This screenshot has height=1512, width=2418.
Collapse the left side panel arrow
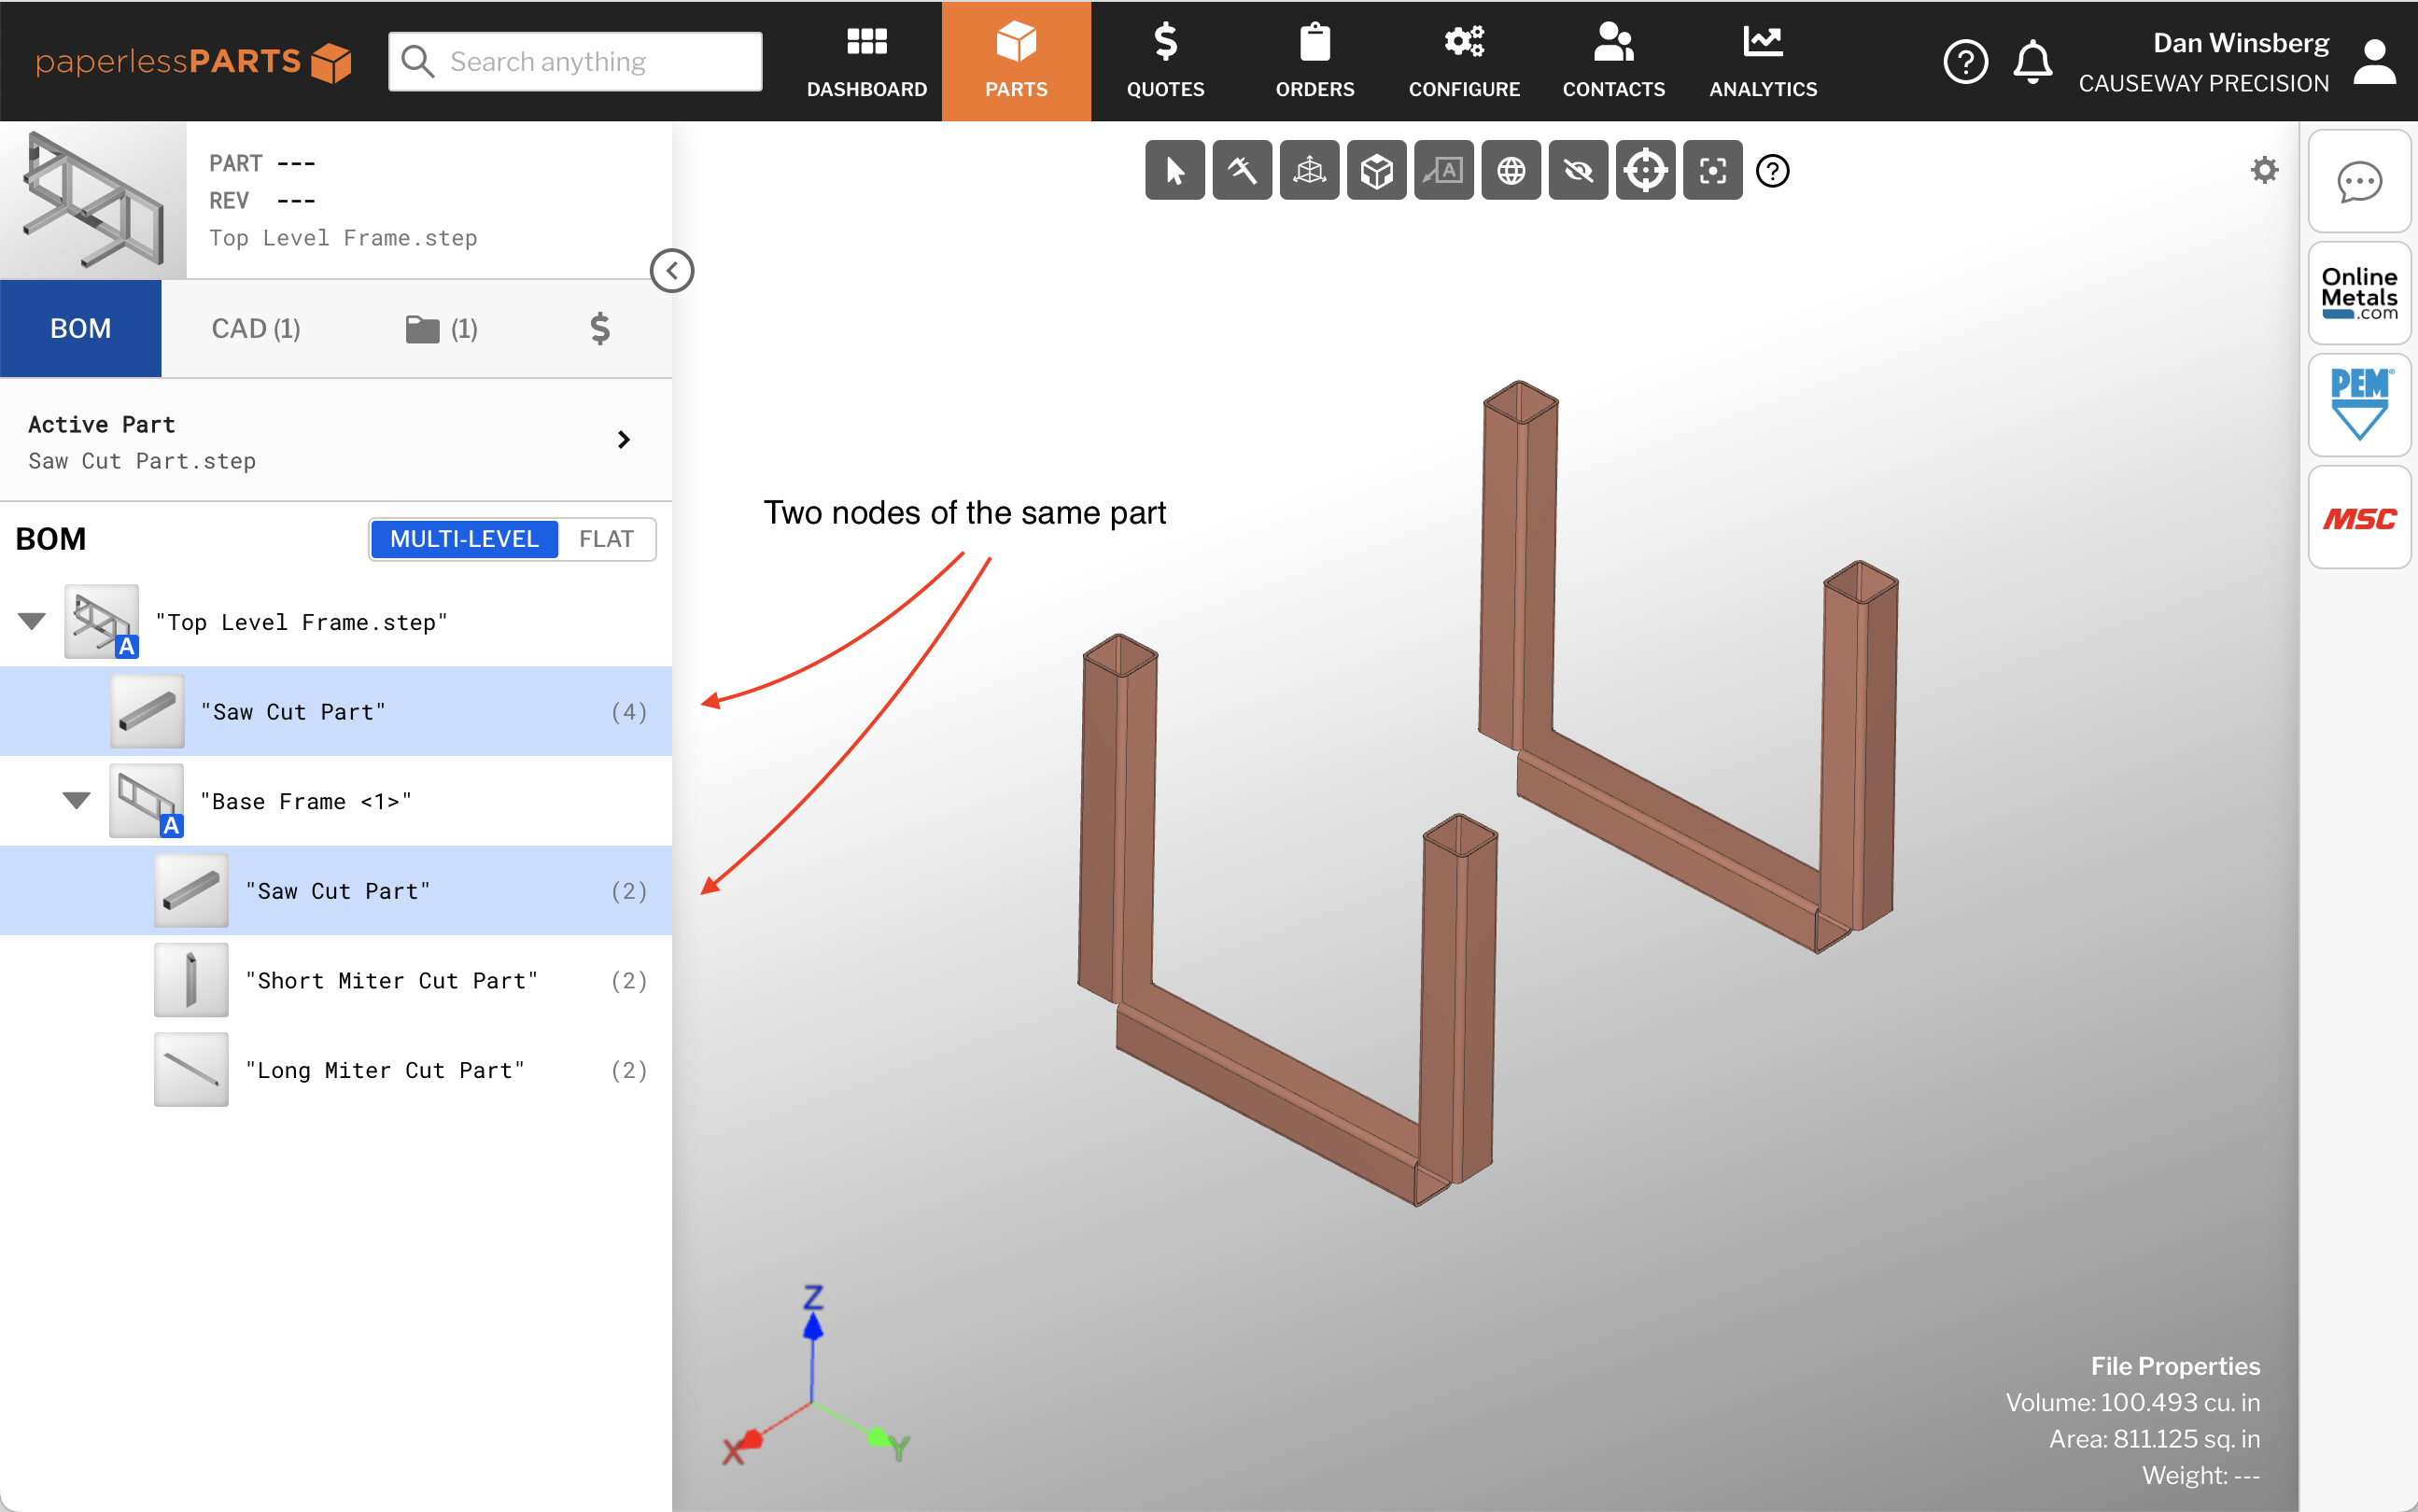[672, 270]
